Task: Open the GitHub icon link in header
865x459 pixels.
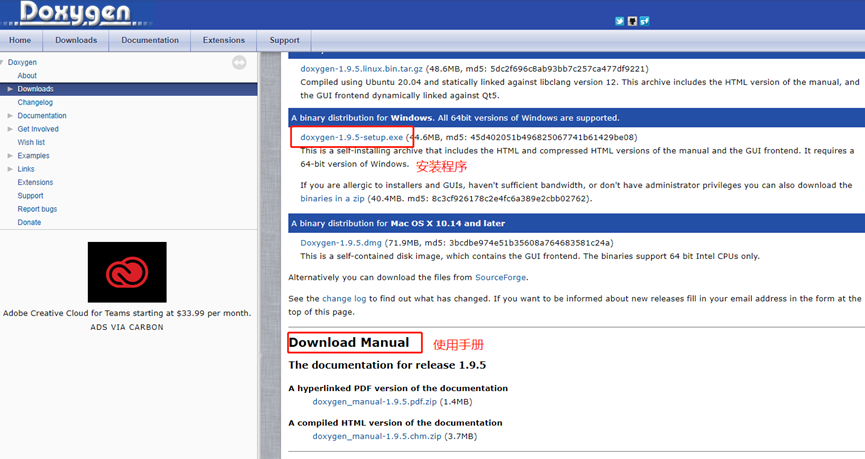Action: (x=633, y=20)
